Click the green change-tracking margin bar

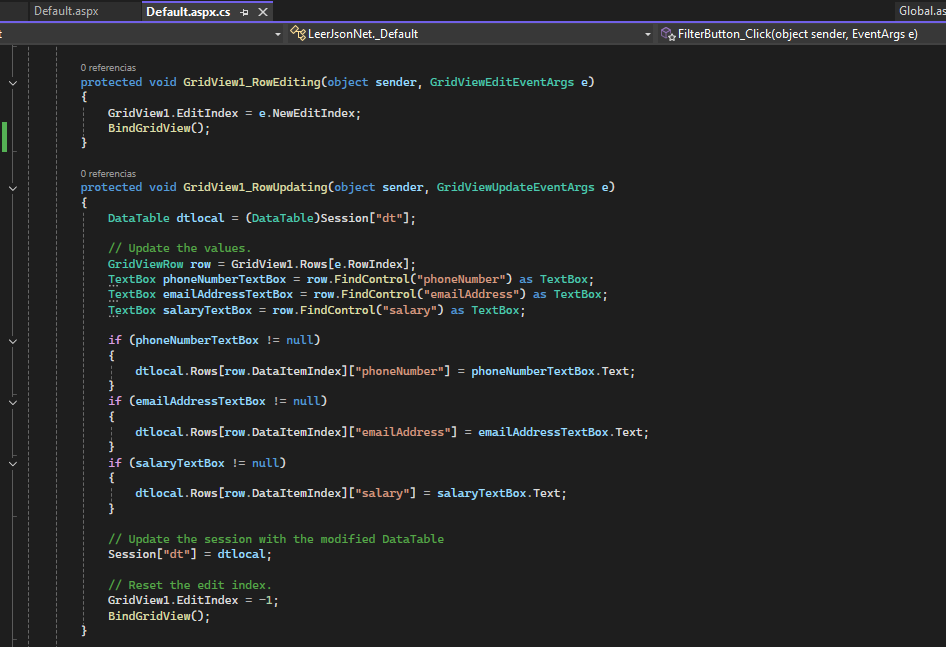5,136
